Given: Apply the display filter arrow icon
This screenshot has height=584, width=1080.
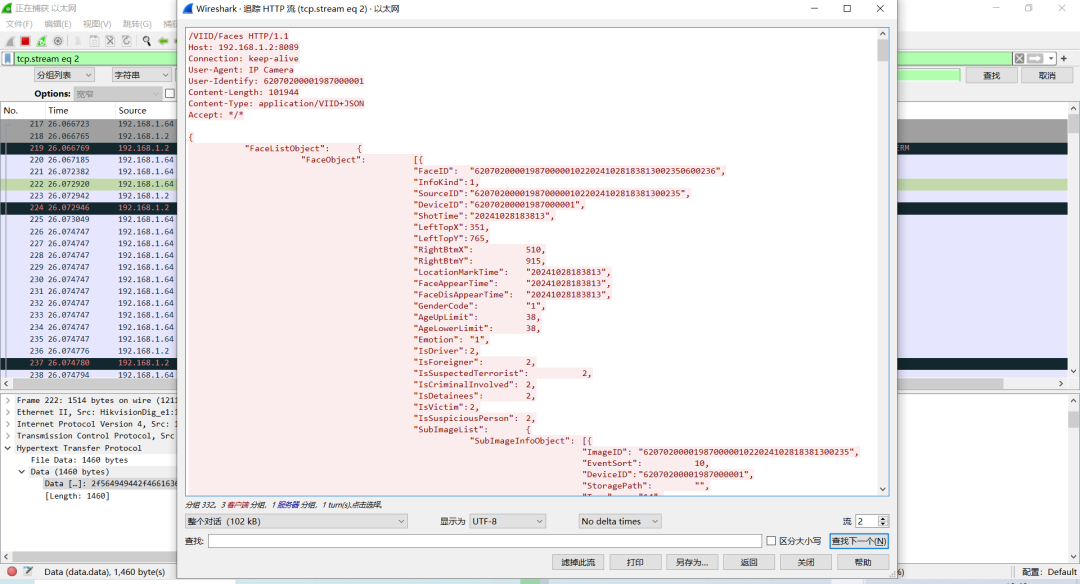Looking at the screenshot, I should [x=1035, y=59].
